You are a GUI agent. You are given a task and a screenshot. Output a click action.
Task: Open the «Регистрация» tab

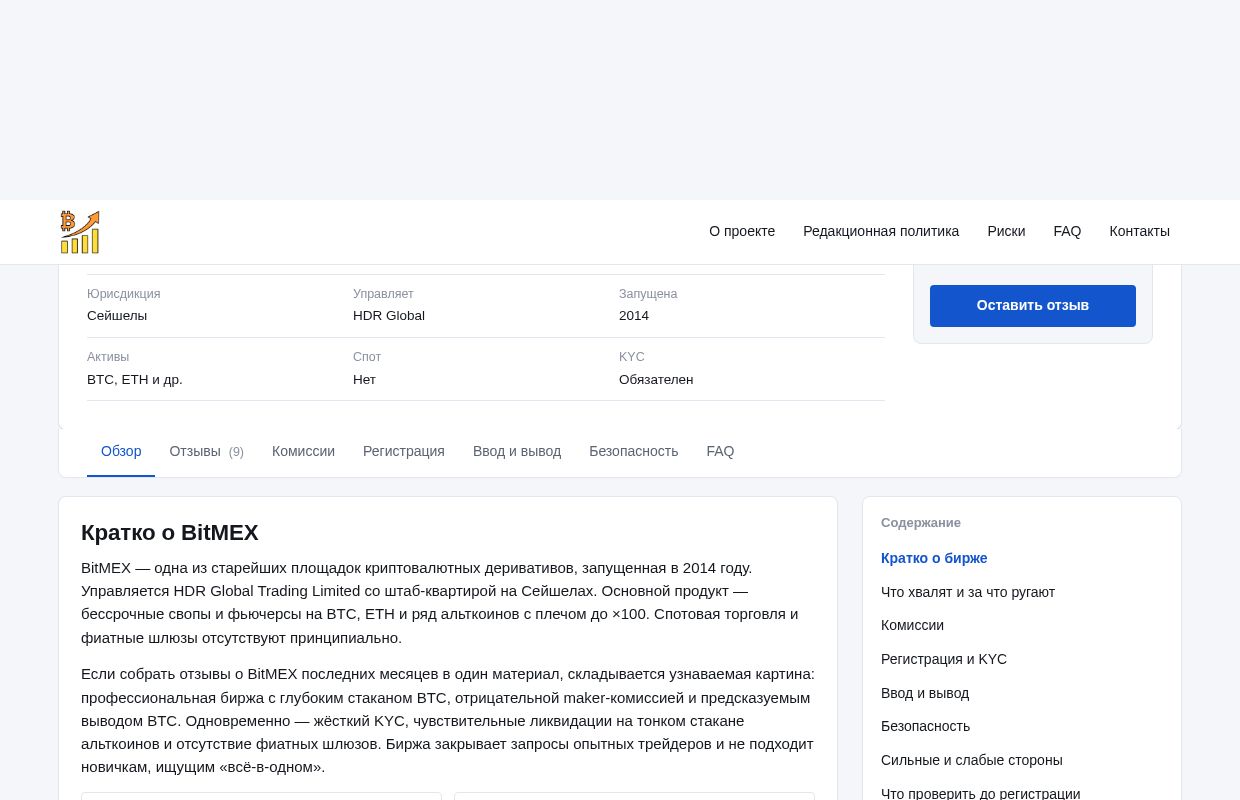coord(404,452)
